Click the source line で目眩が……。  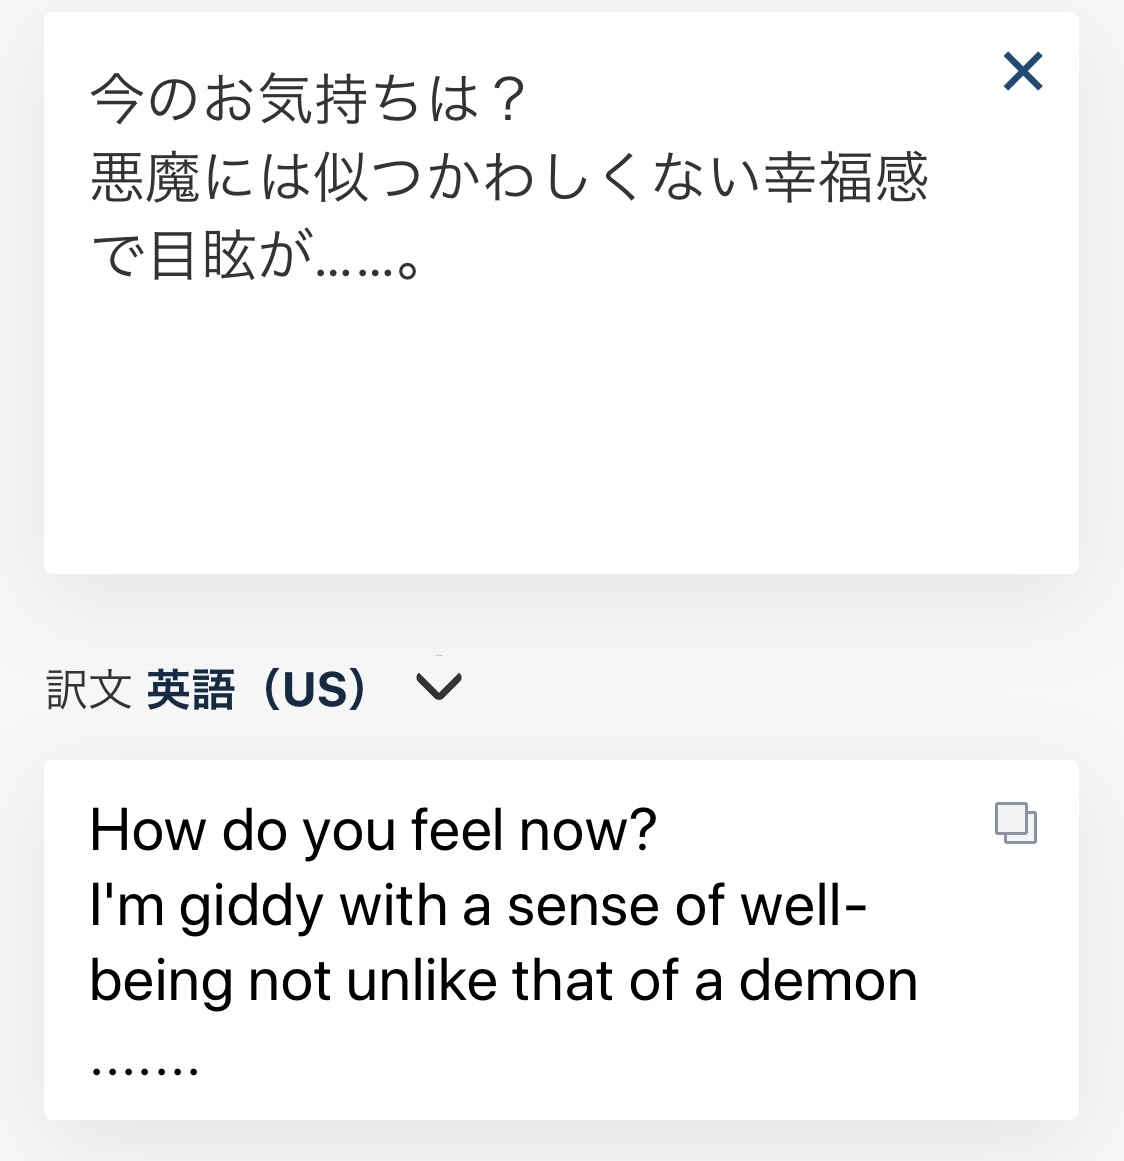pos(254,256)
